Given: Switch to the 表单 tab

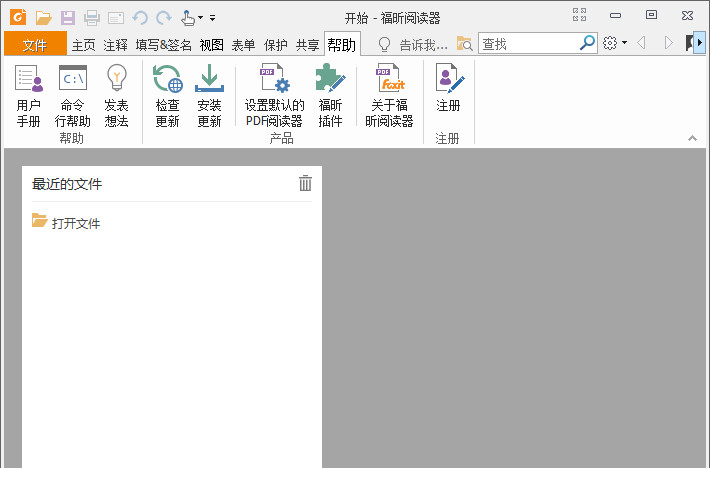Looking at the screenshot, I should pyautogui.click(x=244, y=45).
